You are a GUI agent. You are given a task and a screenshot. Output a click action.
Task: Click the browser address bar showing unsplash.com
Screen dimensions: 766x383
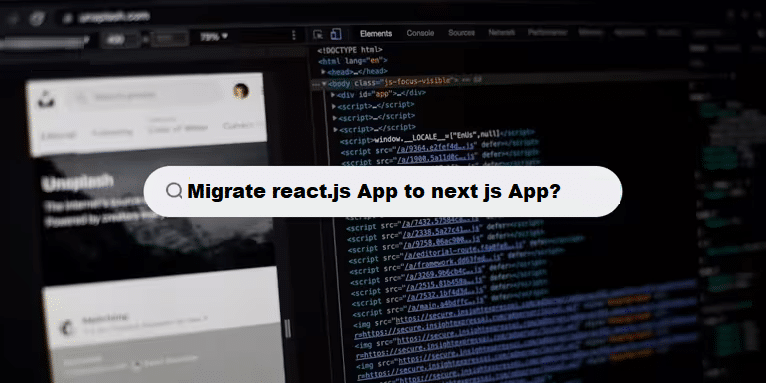click(x=115, y=17)
